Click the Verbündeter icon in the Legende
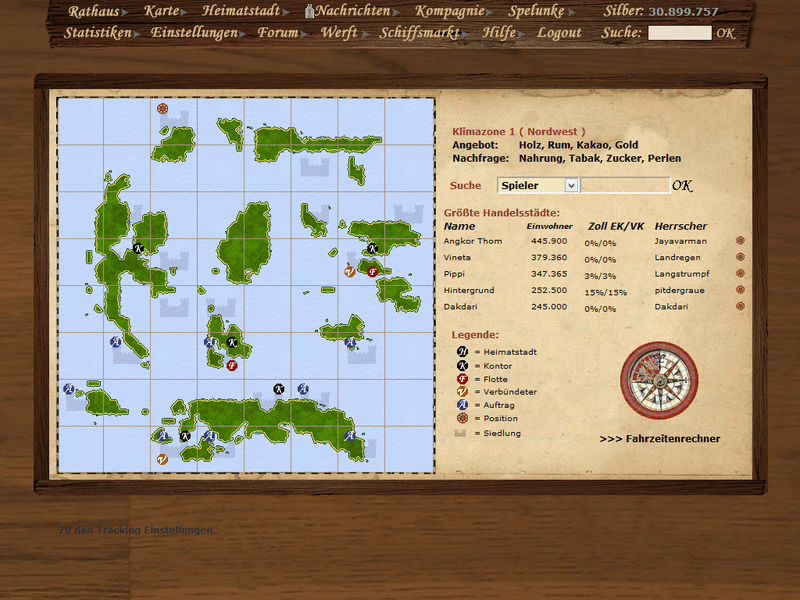This screenshot has height=600, width=800. coord(461,391)
